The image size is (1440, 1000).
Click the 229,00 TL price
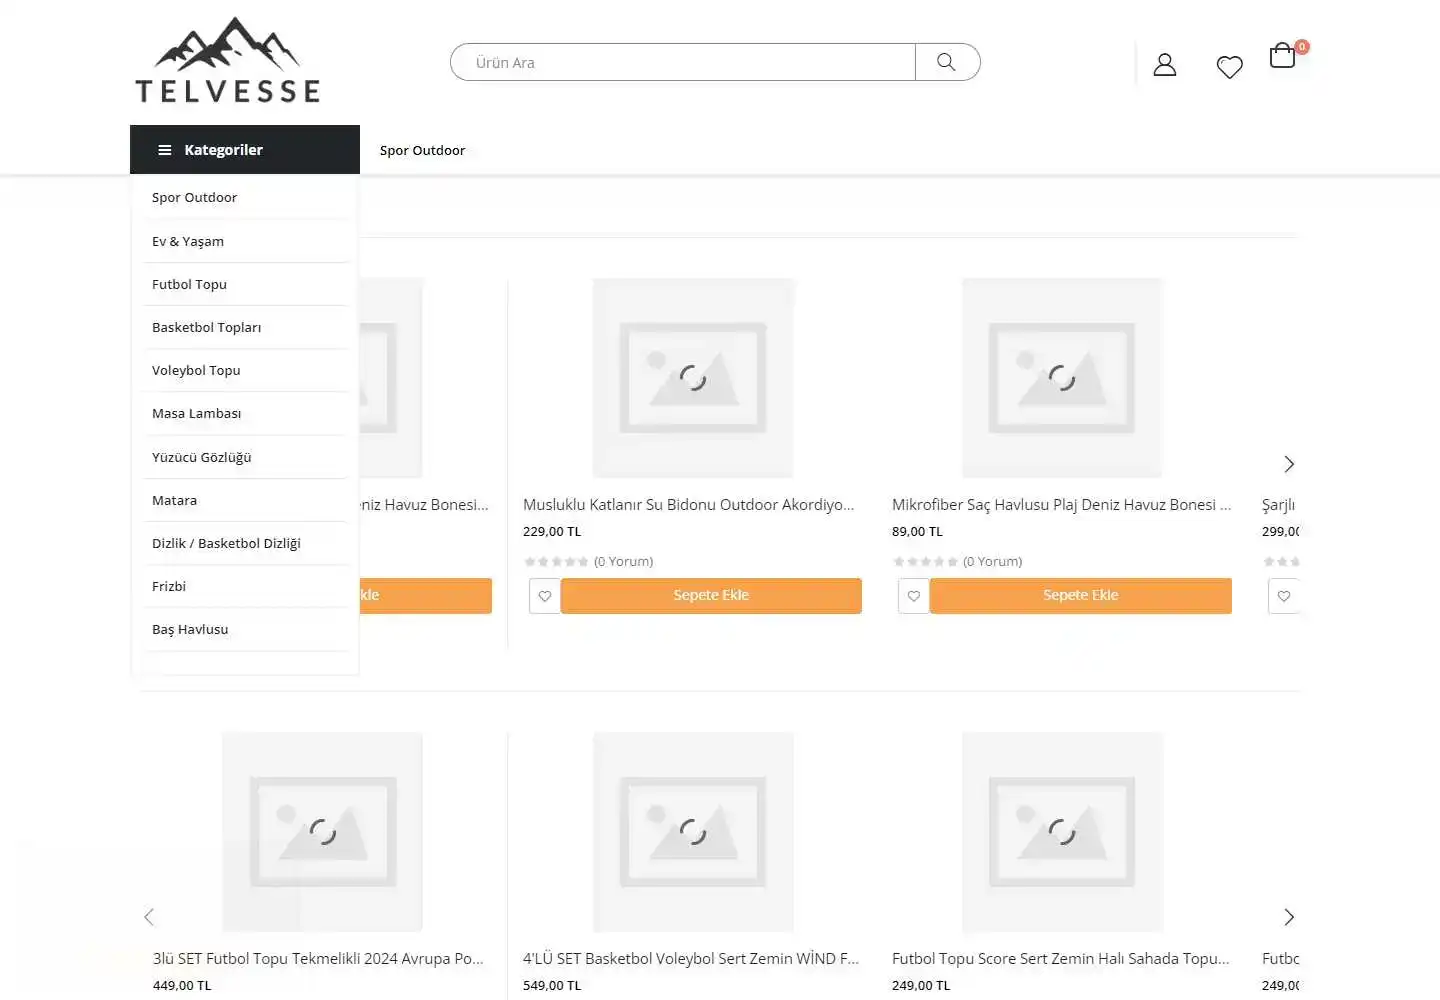[x=552, y=532]
